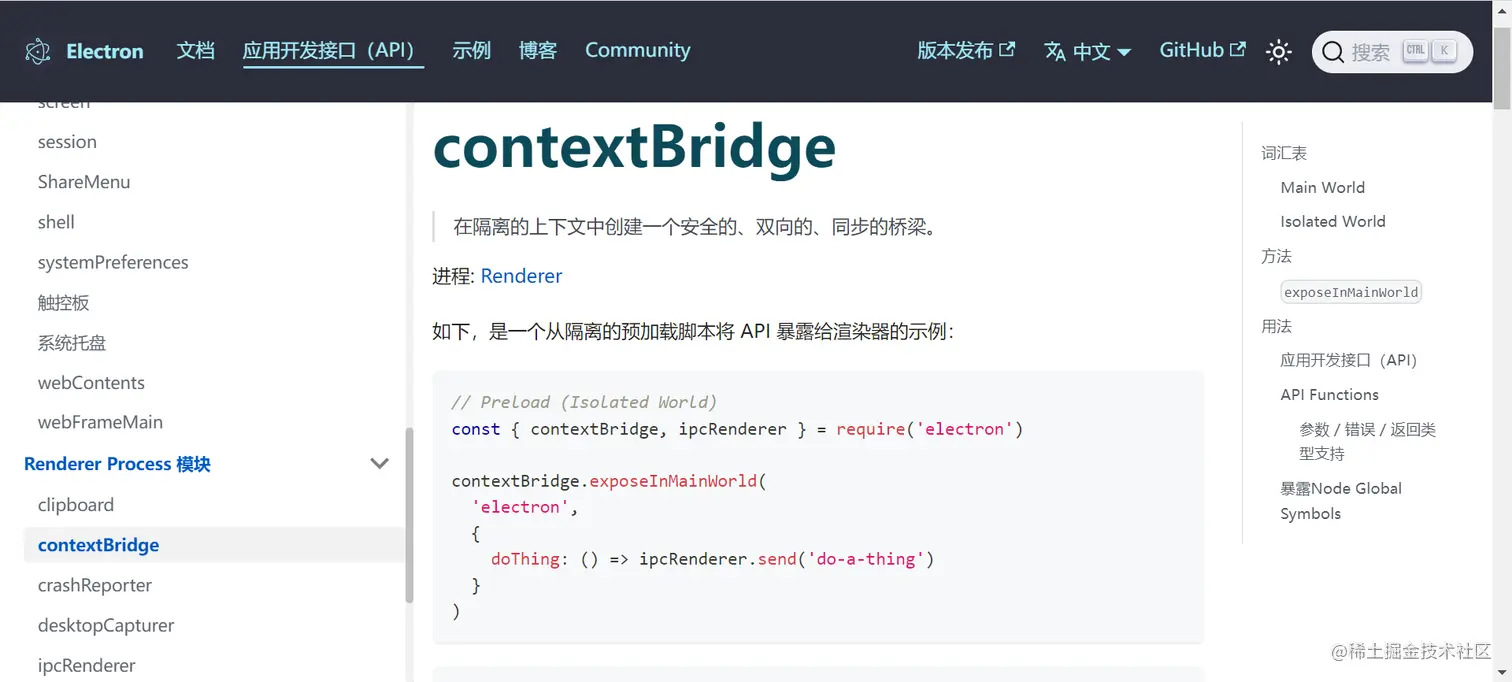Viewport: 1512px width, 682px height.
Task: Jump to Isolated World in contents
Action: [1333, 222]
